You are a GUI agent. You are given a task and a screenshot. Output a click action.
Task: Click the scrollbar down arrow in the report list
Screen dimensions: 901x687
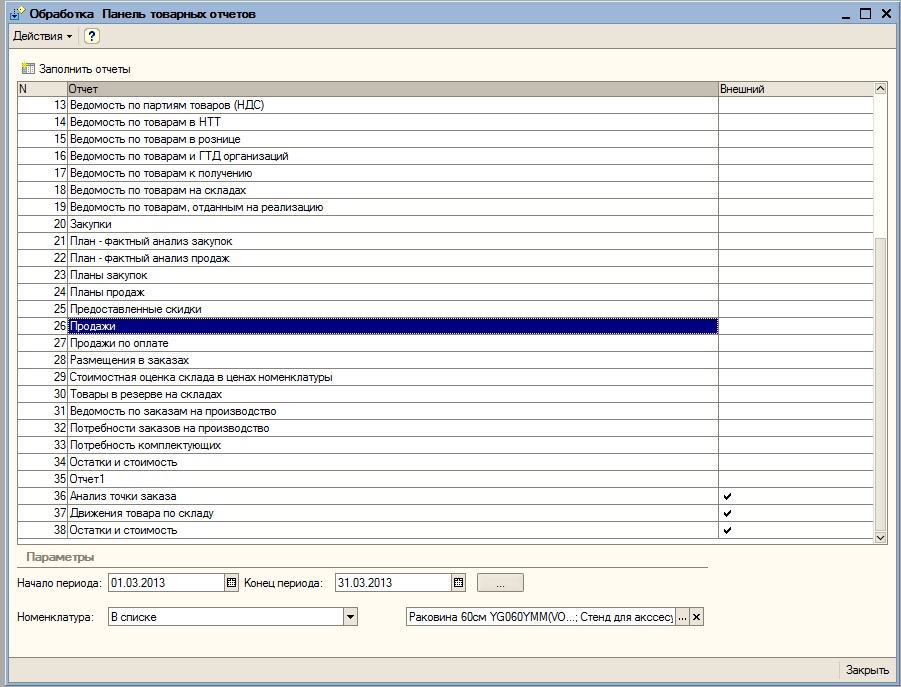pos(880,538)
